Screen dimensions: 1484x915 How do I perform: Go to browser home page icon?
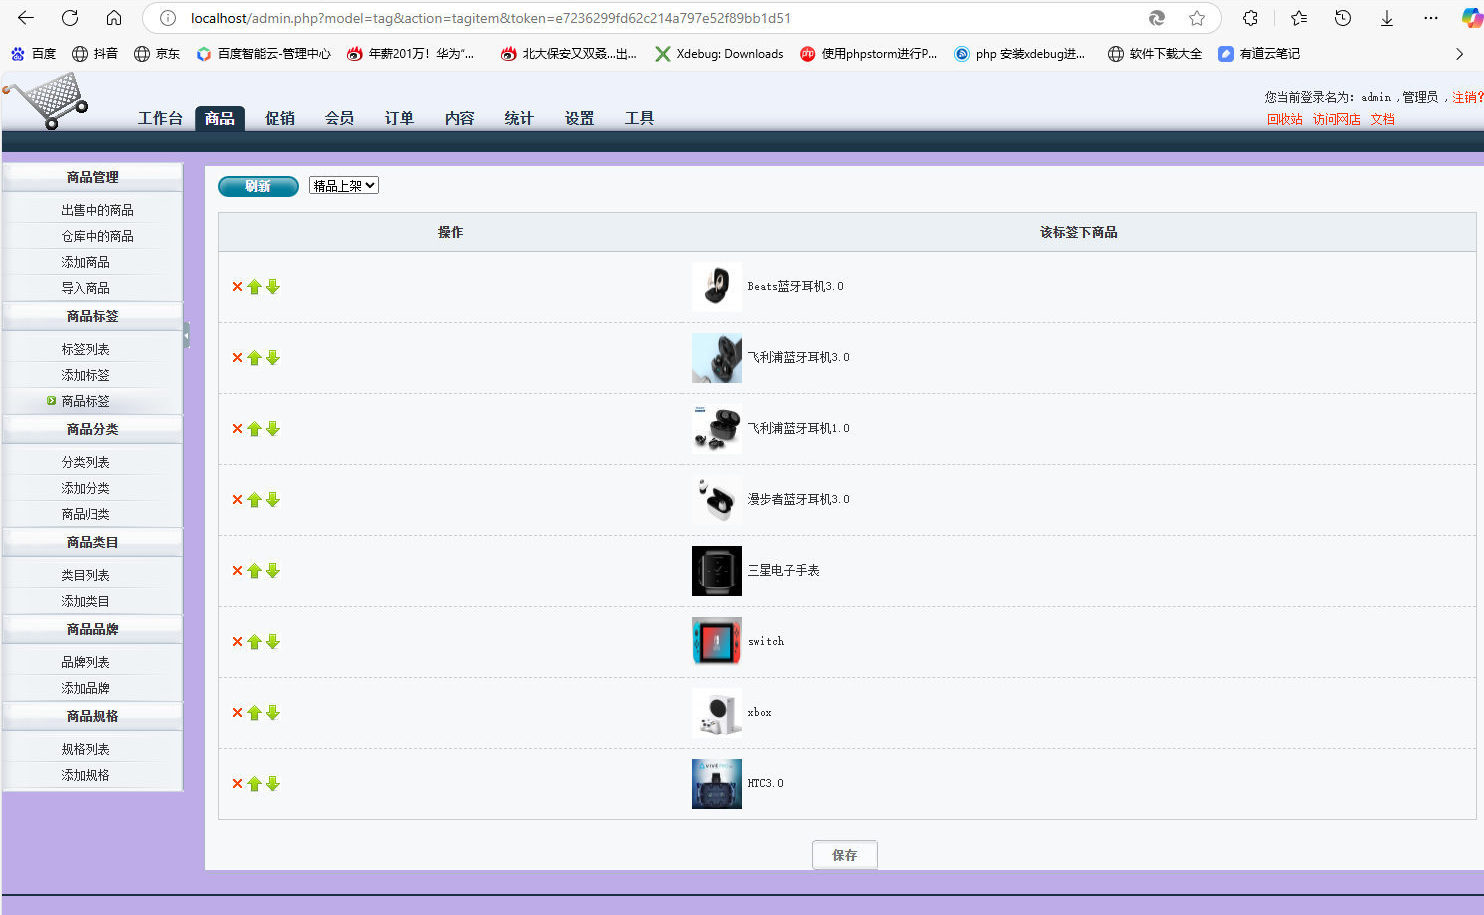click(114, 18)
